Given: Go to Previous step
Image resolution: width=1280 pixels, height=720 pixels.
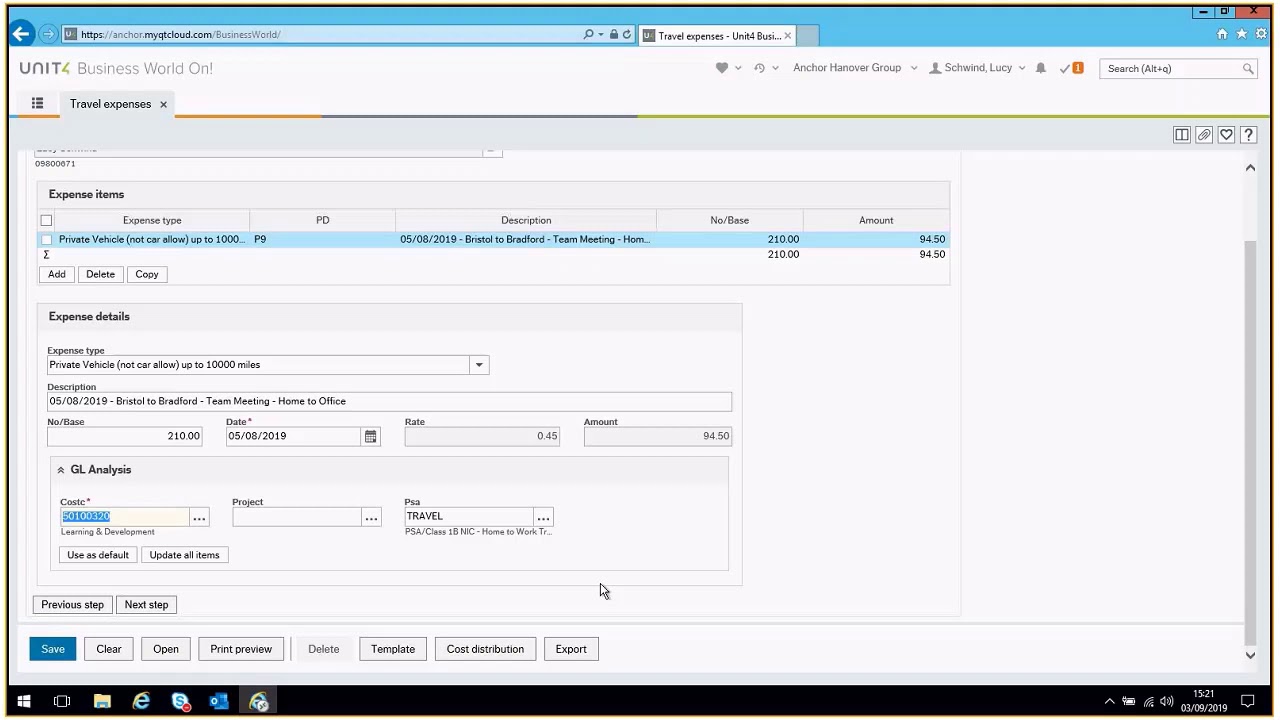Looking at the screenshot, I should click(72, 605).
